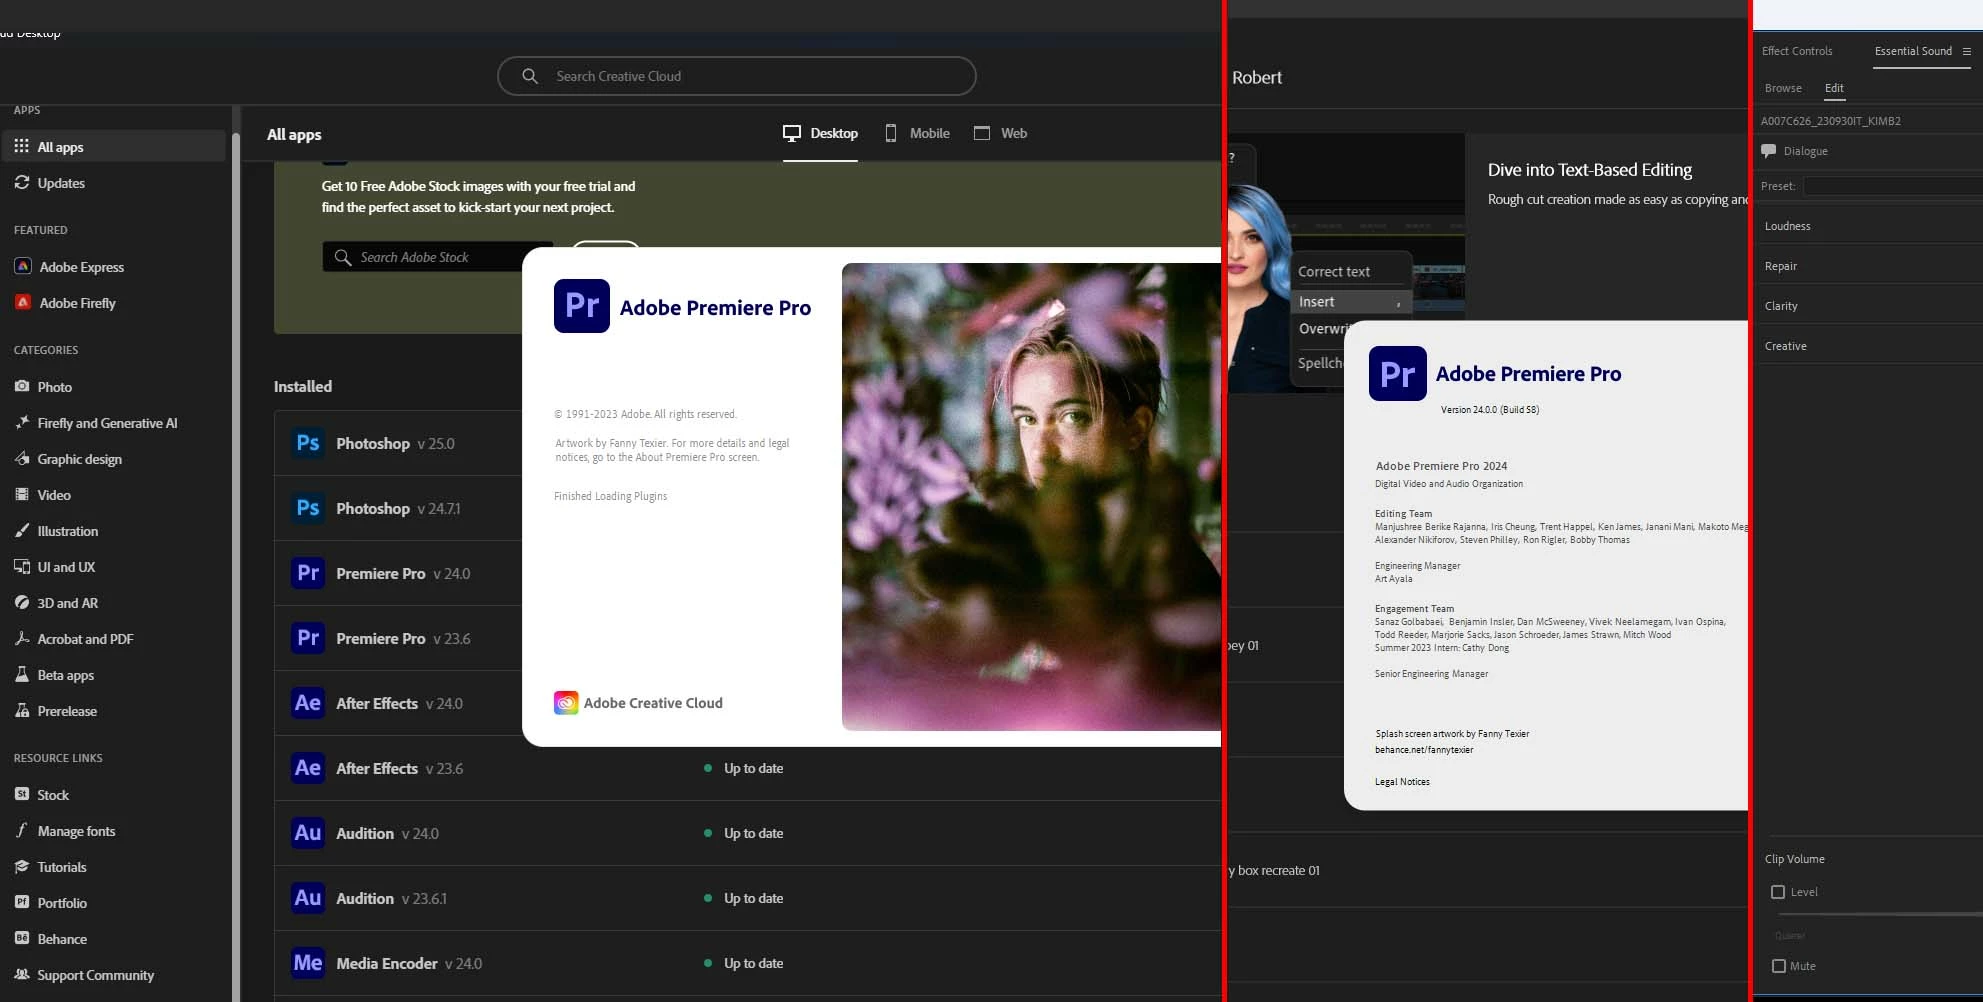Open Updates via its refresh icon
This screenshot has height=1002, width=1983.
22,182
